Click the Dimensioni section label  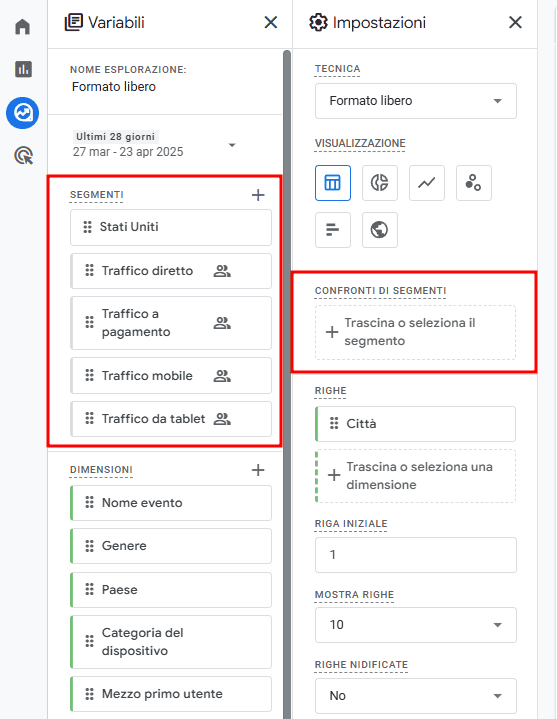pyautogui.click(x=101, y=470)
